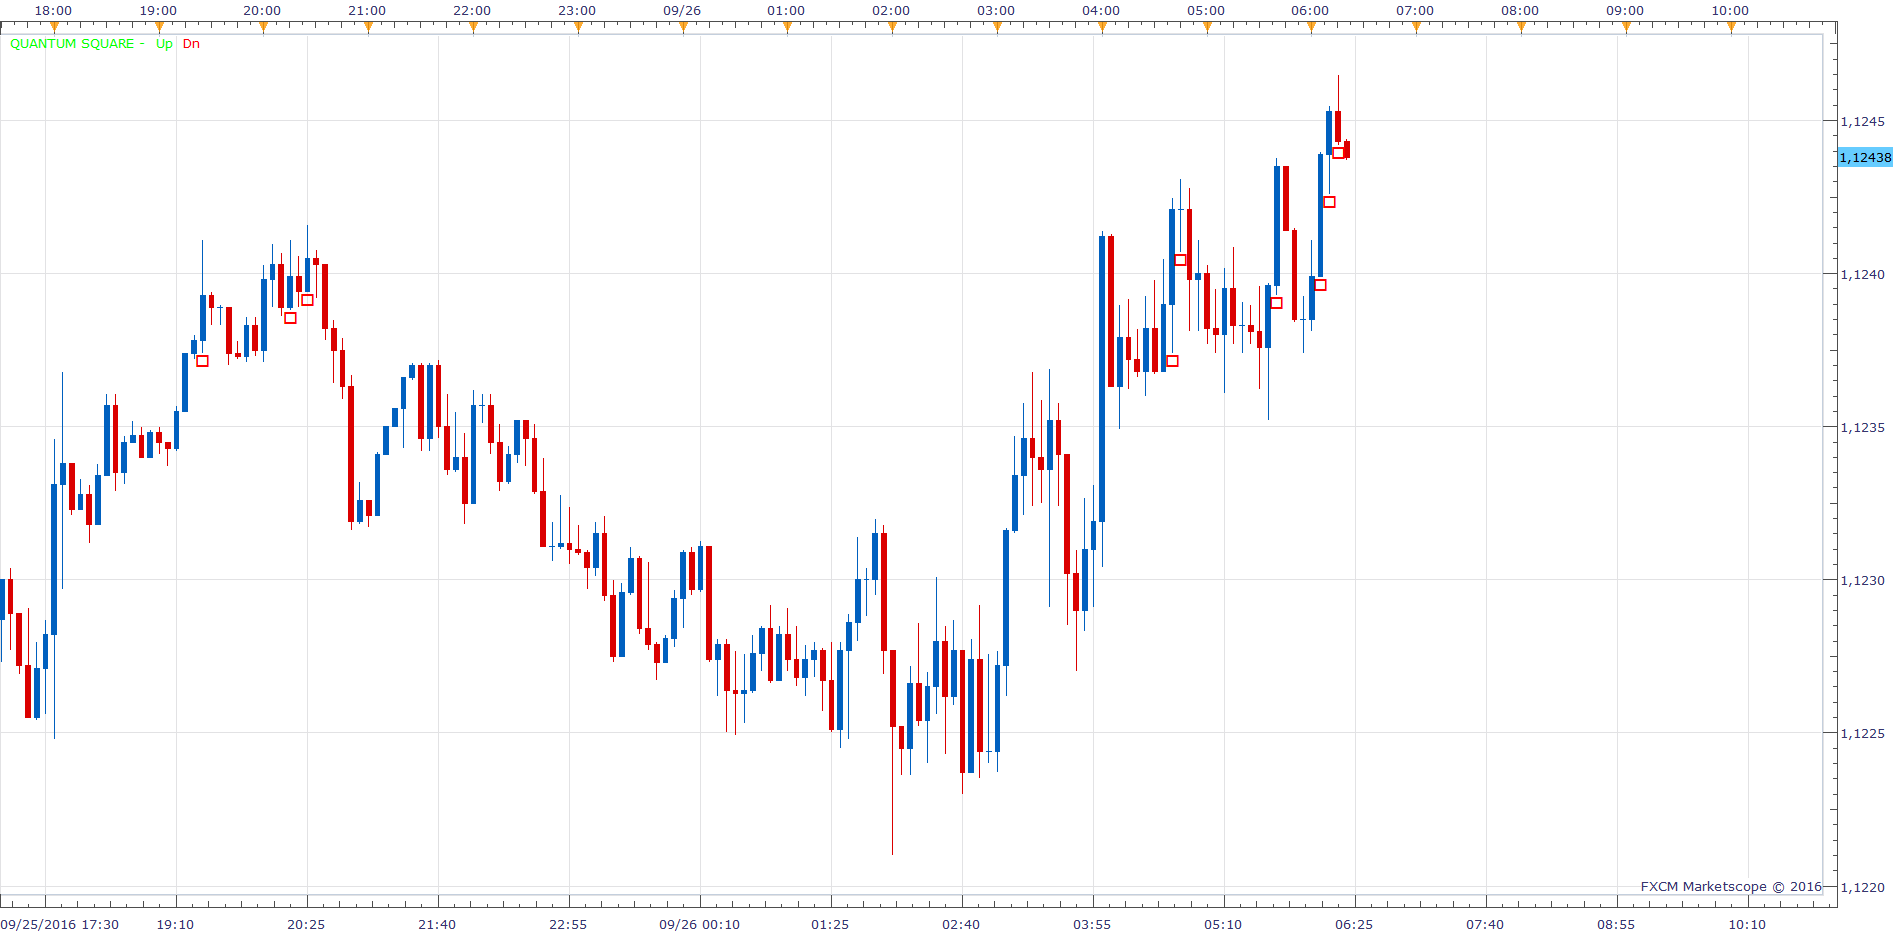Viewport: 1903px width, 937px height.
Task: Click the 10:10 bottom axis label
Action: [1747, 925]
